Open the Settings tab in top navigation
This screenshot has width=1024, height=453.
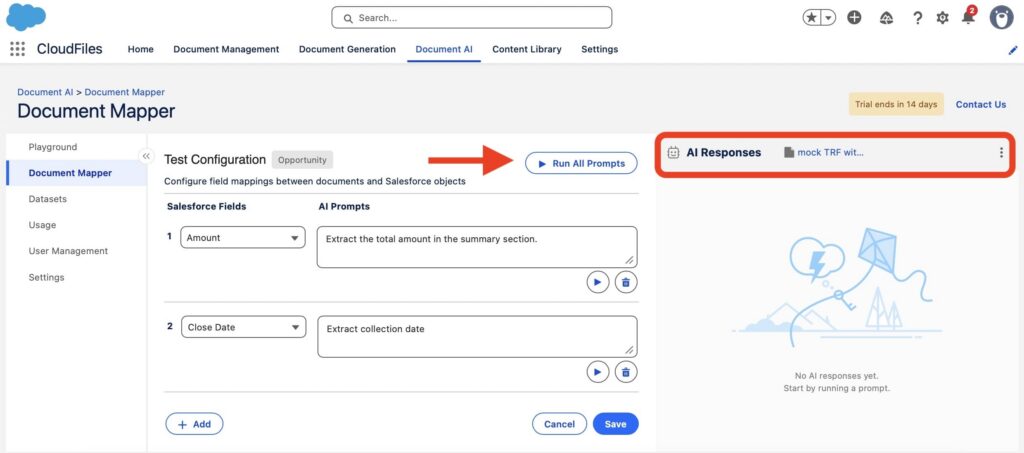[x=600, y=50]
